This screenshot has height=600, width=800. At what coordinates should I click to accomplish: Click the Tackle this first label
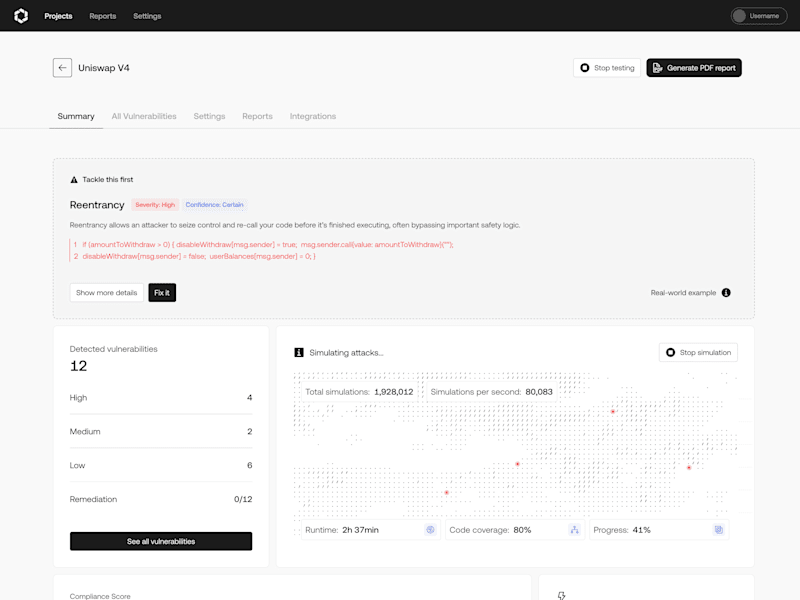pos(108,180)
